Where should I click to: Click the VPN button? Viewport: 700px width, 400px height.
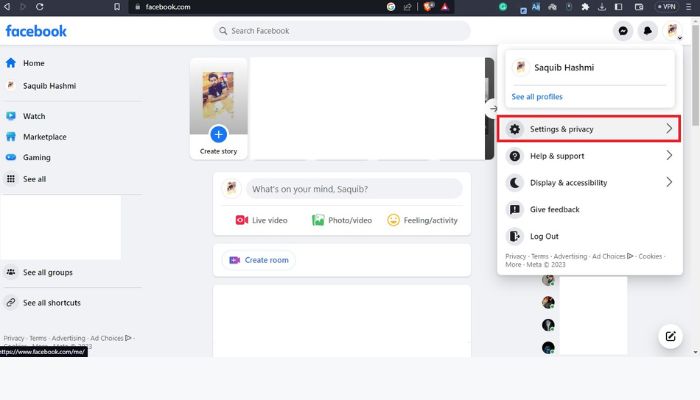[666, 7]
